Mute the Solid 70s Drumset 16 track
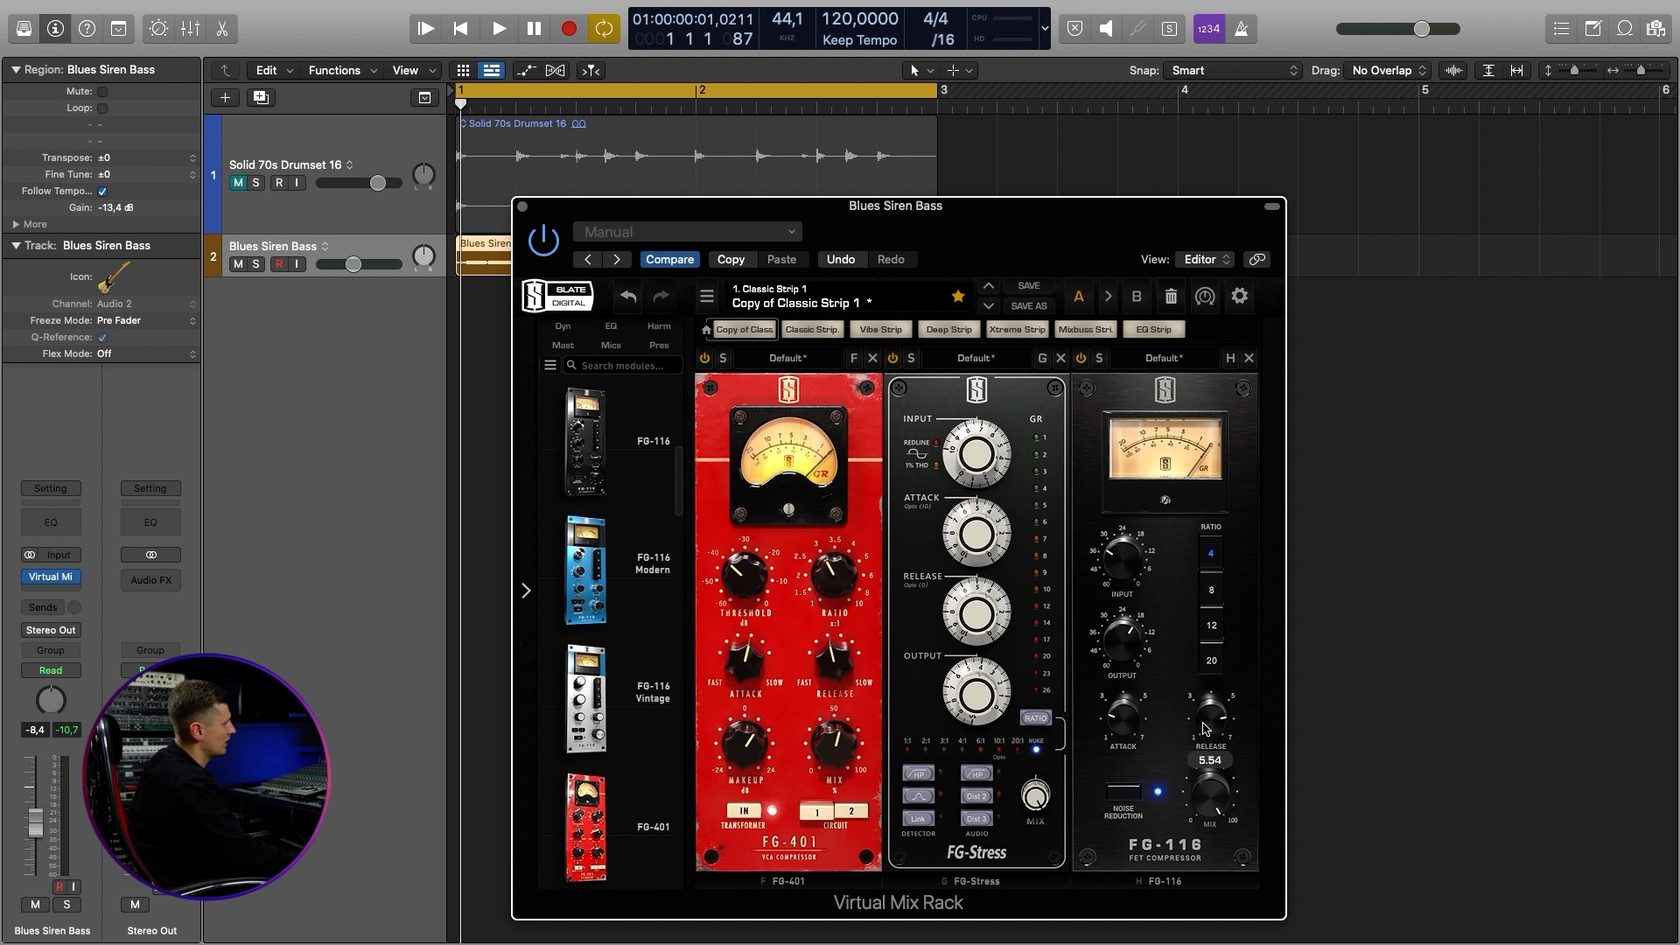The image size is (1680, 945). tap(238, 183)
